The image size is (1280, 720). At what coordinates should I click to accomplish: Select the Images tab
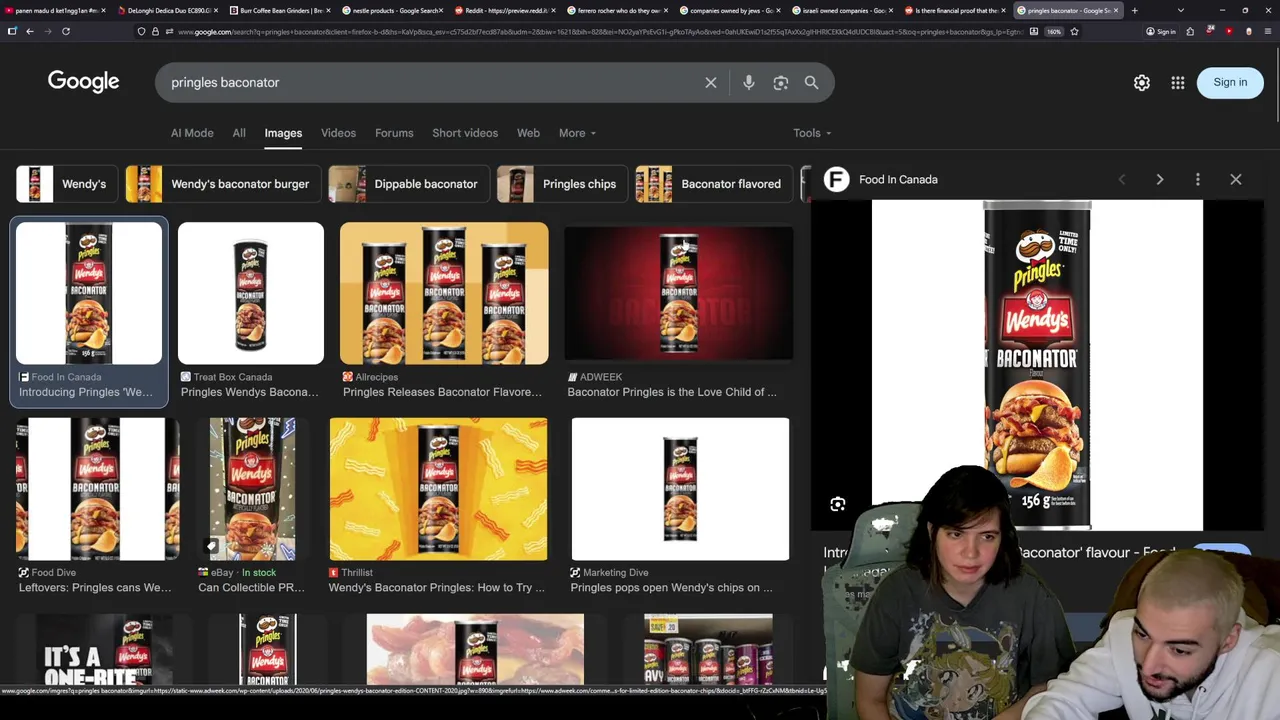(283, 133)
